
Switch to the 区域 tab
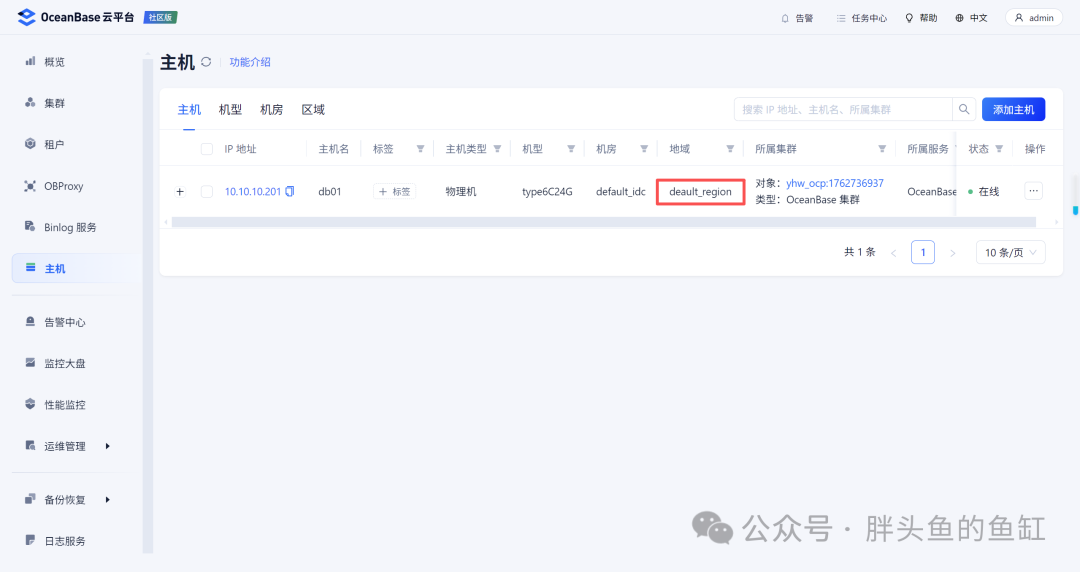click(x=313, y=110)
